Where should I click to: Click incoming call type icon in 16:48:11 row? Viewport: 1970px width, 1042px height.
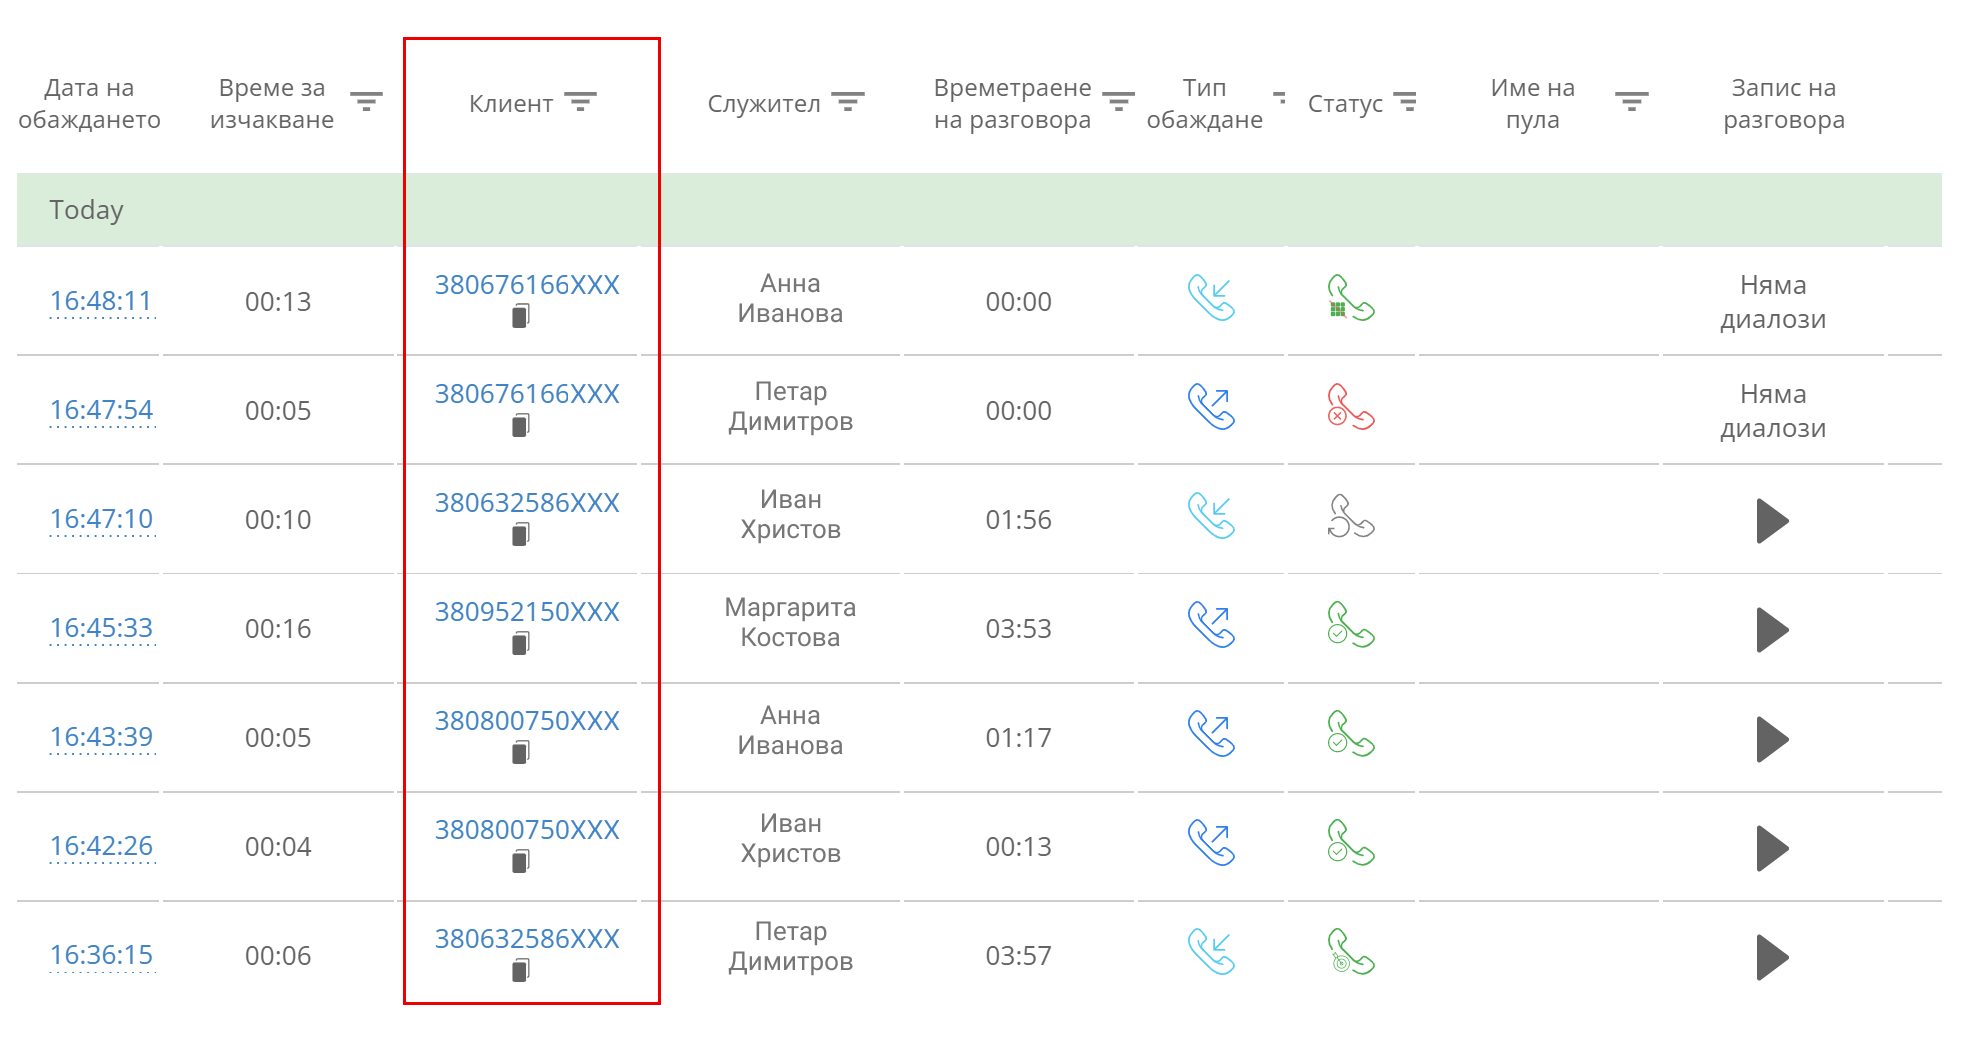[1211, 298]
